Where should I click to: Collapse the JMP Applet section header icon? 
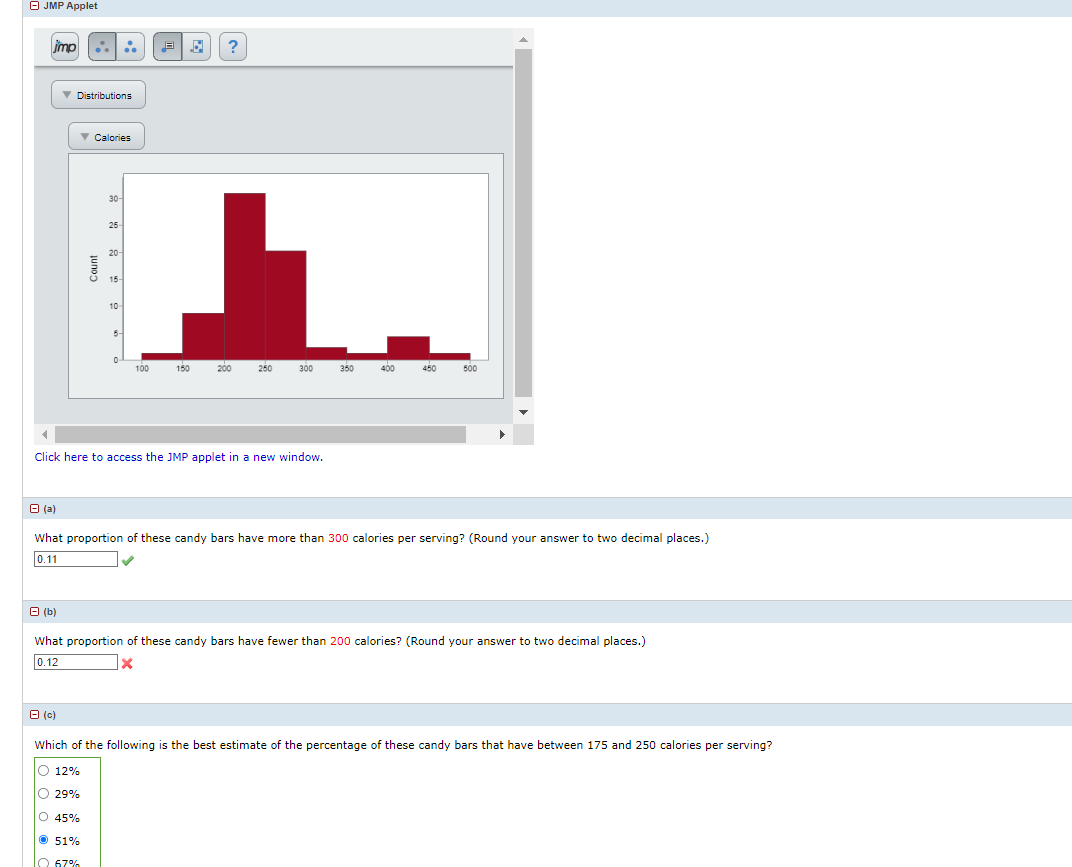[32, 6]
